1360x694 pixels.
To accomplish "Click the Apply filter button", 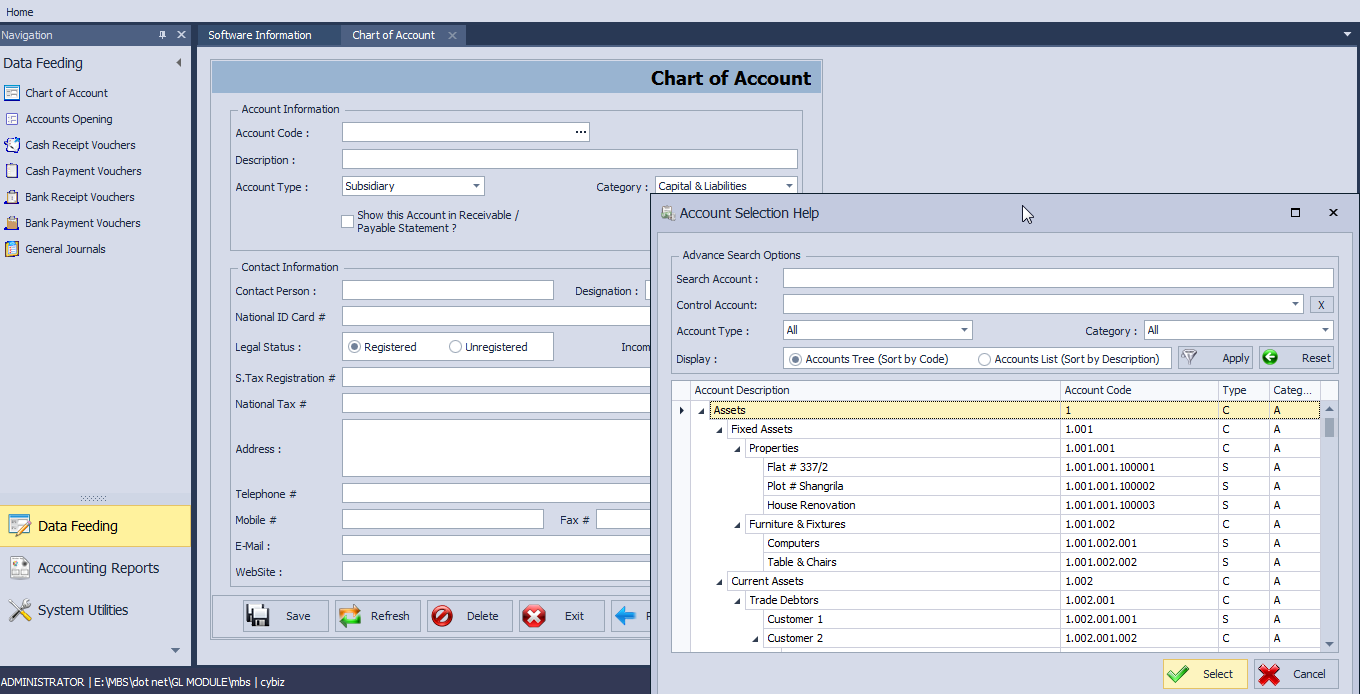I will pyautogui.click(x=1215, y=358).
